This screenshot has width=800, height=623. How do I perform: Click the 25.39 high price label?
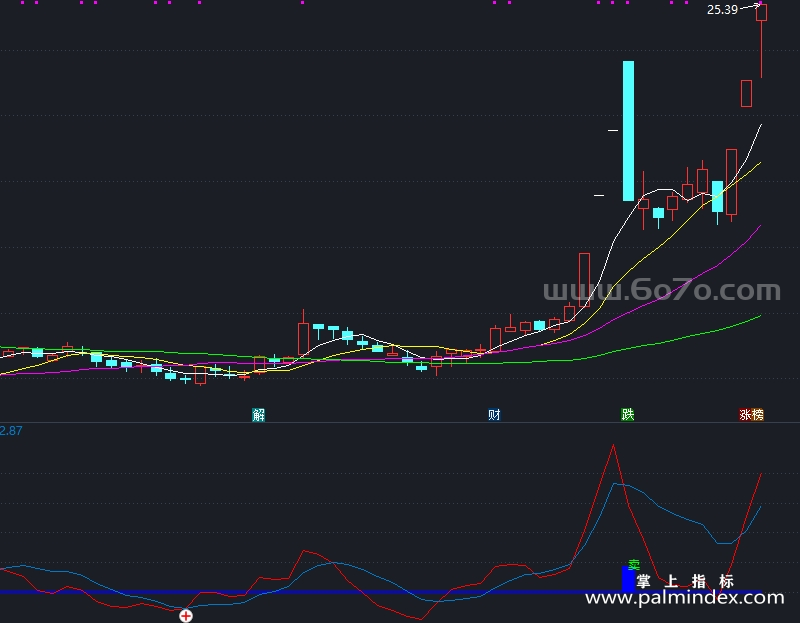tap(722, 10)
